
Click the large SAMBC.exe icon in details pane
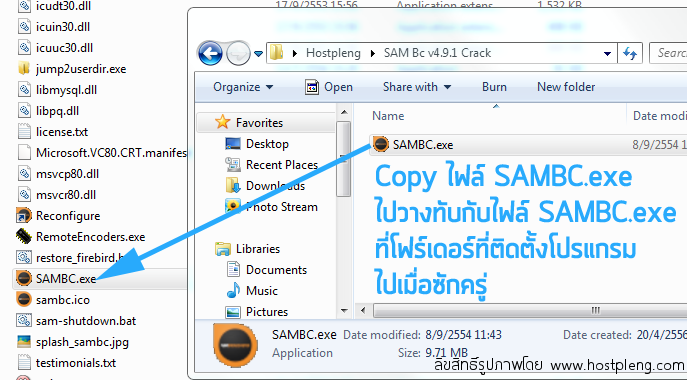[235, 345]
